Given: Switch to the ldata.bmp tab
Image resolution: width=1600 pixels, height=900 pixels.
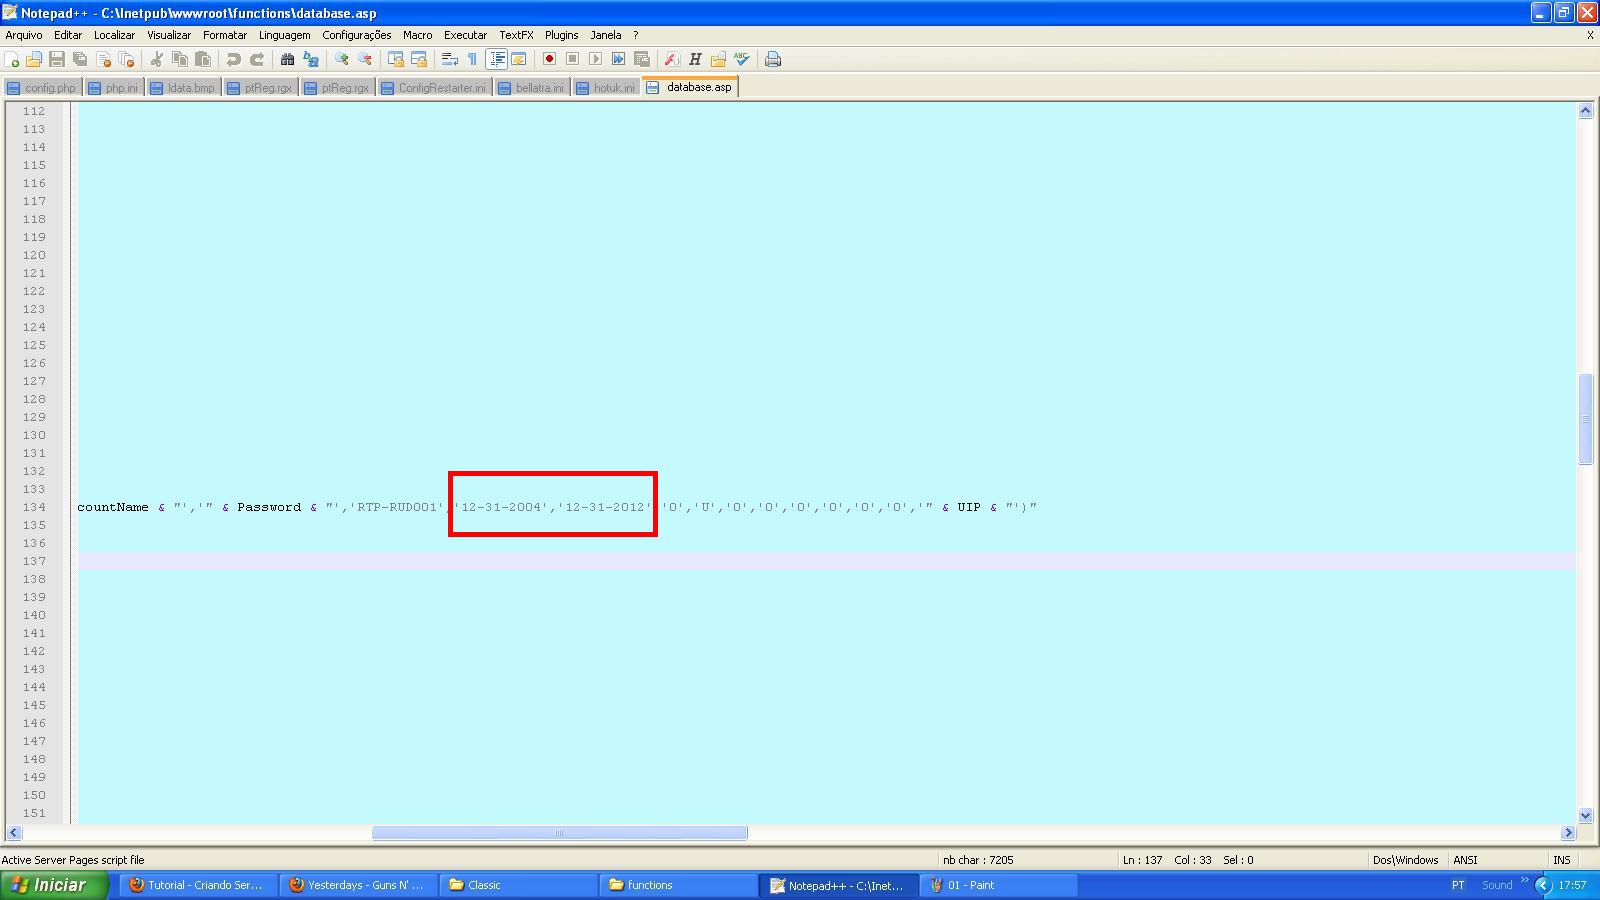Looking at the screenshot, I should 183,88.
